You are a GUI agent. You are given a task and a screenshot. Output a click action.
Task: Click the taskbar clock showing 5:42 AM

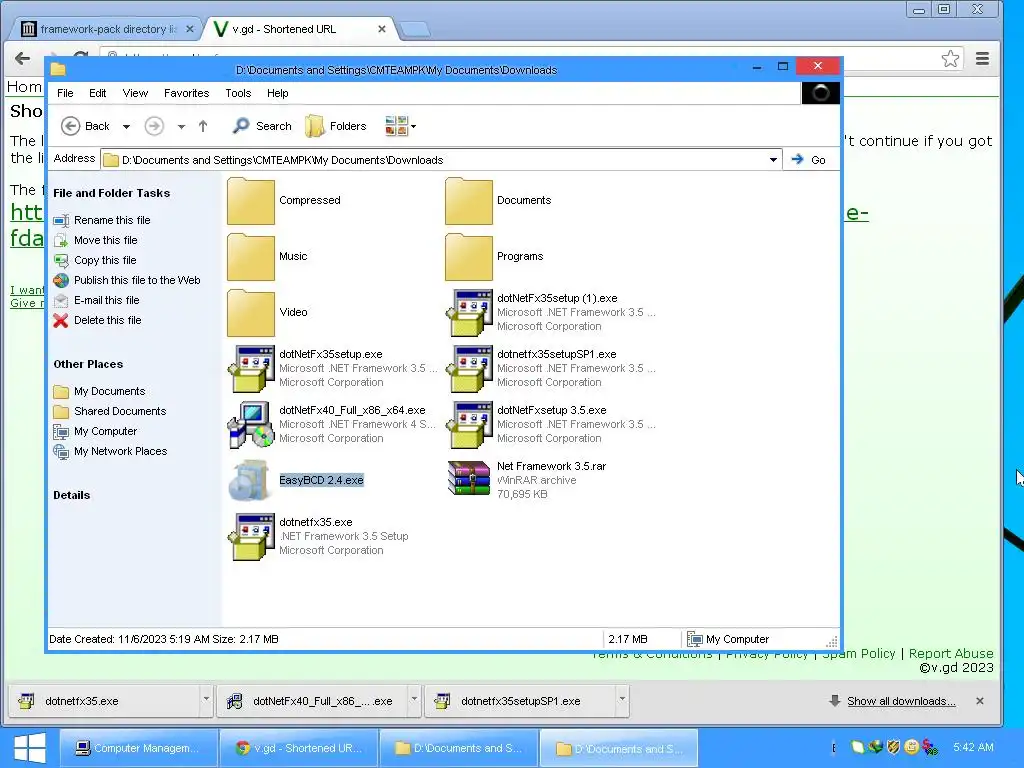tap(973, 747)
